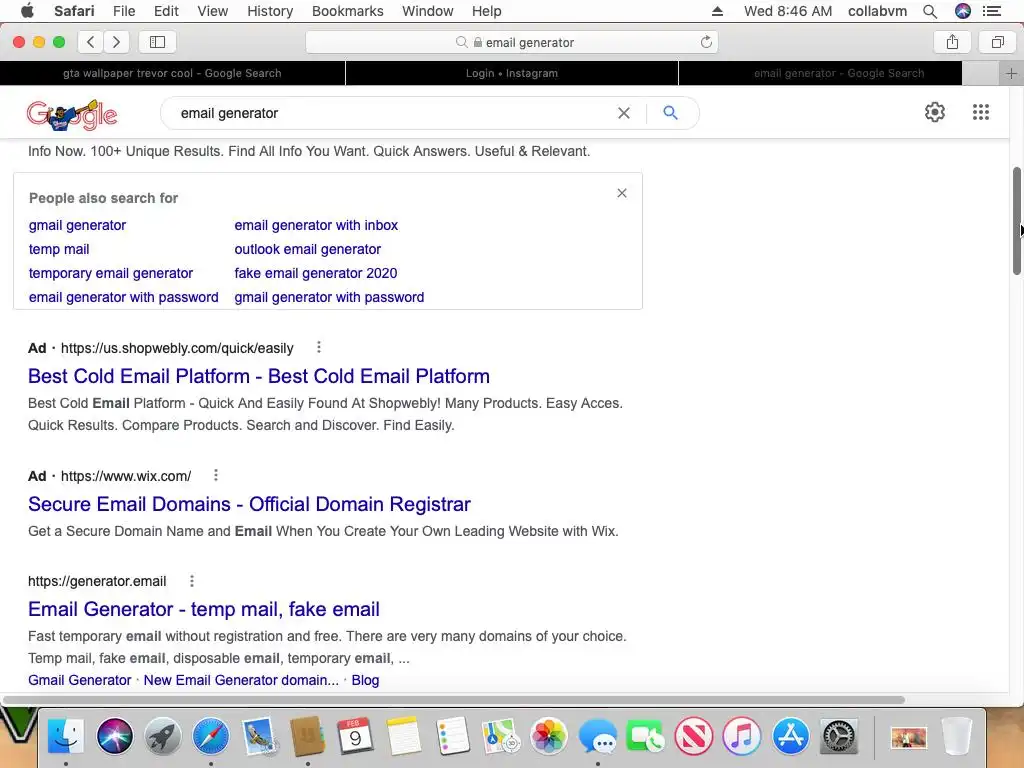Open the Window menu
The height and width of the screenshot is (768, 1024).
(427, 11)
